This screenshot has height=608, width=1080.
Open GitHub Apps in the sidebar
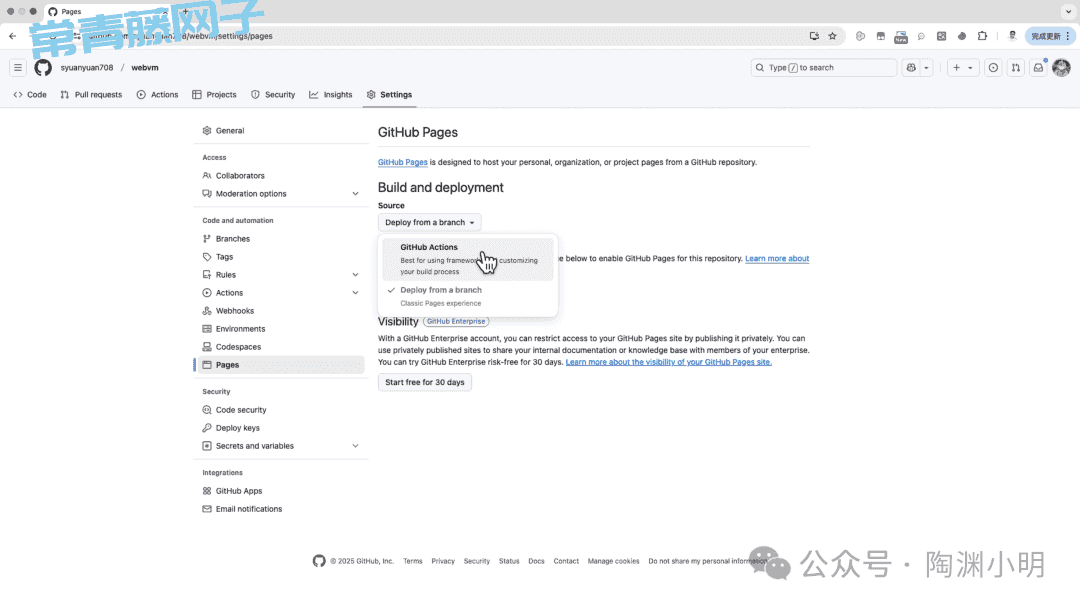click(281, 491)
